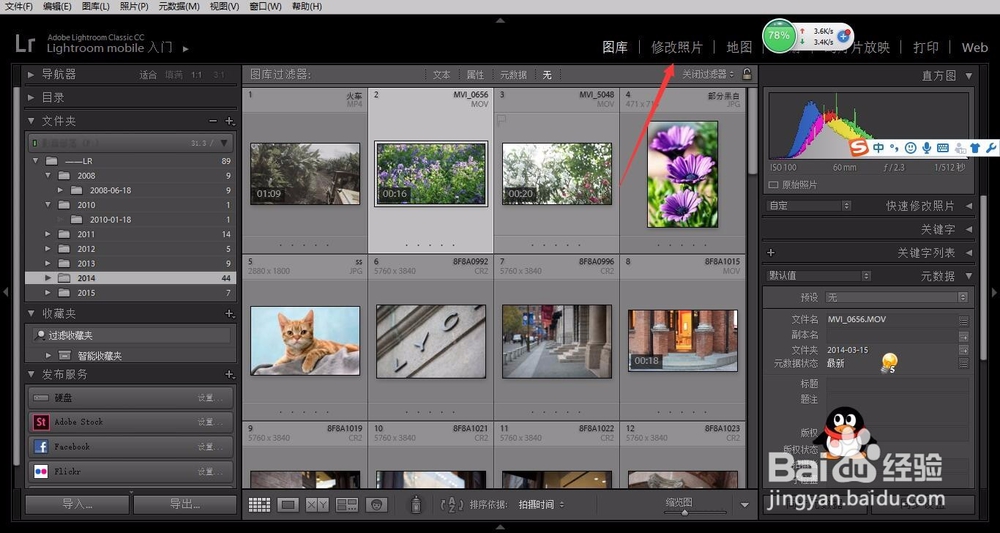Image resolution: width=1000 pixels, height=533 pixels.
Task: Open Lightroom mobile identity plate arrow
Action: click(x=186, y=48)
